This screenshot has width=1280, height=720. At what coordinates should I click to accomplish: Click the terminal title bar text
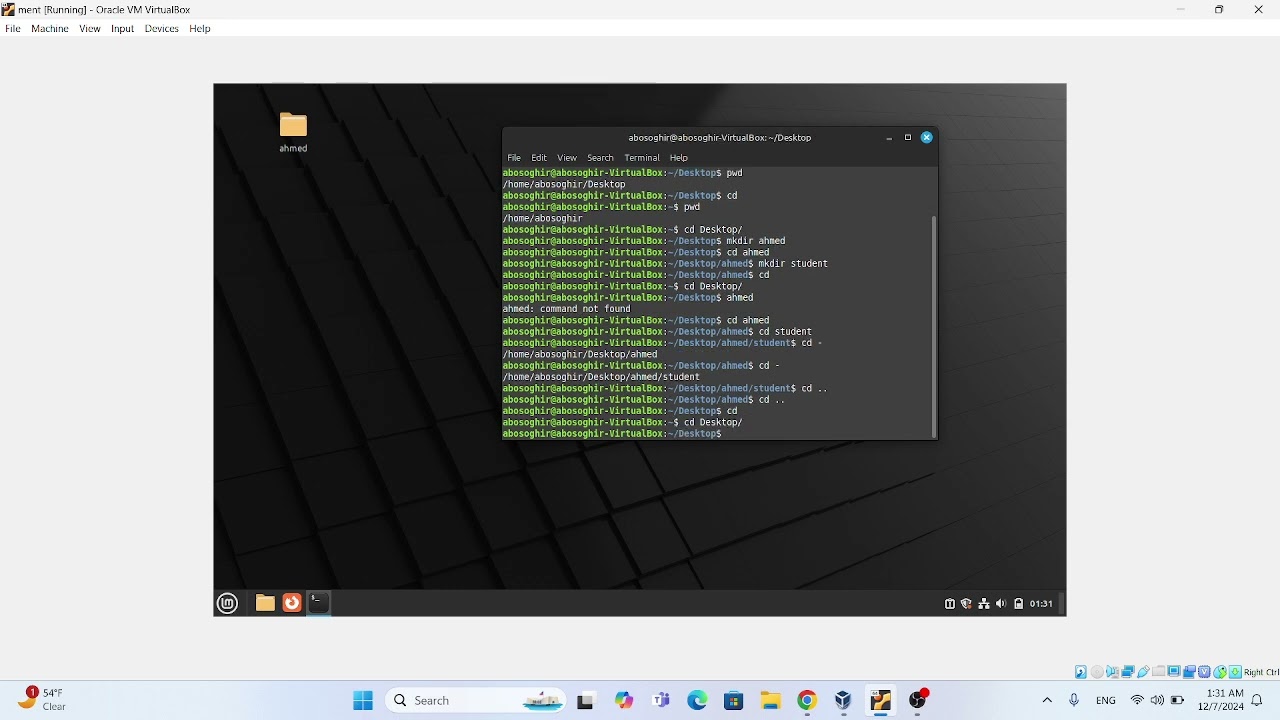click(x=720, y=138)
